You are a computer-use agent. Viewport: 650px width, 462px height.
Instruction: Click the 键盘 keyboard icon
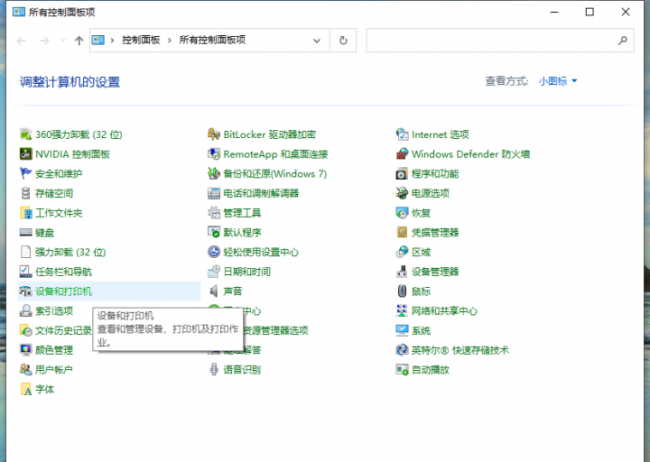(x=26, y=232)
